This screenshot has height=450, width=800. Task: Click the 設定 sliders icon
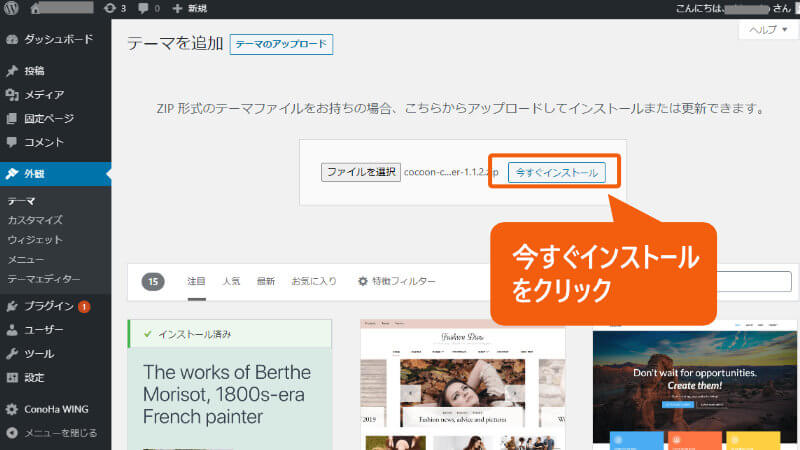pyautogui.click(x=12, y=378)
